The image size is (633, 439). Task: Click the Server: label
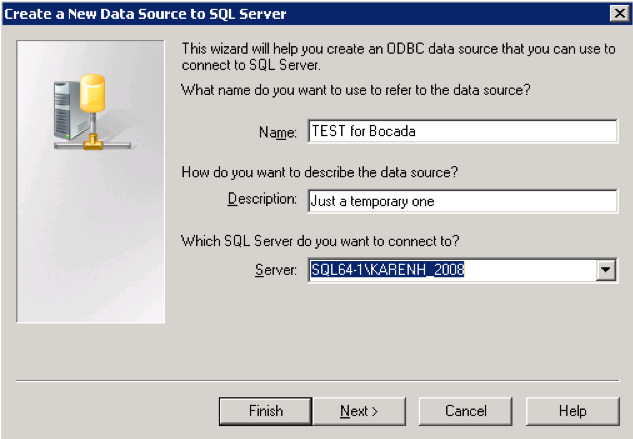(x=274, y=270)
